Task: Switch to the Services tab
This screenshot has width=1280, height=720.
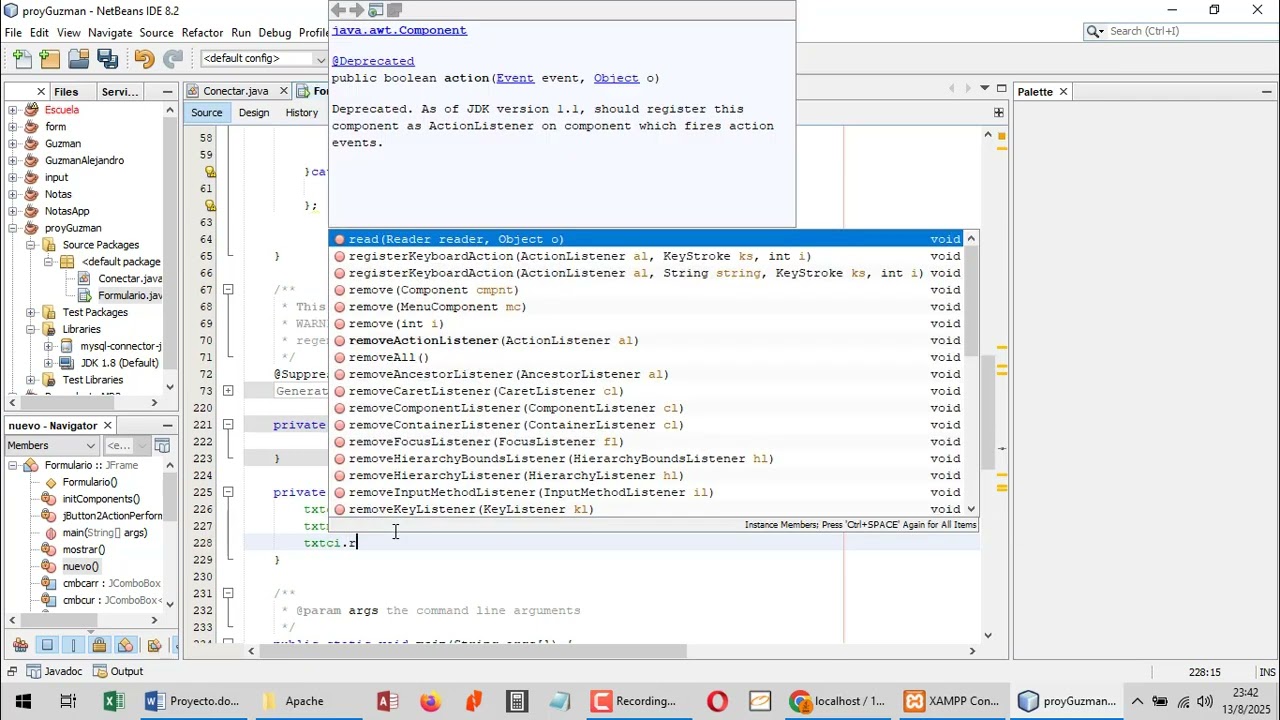Action: (121, 92)
